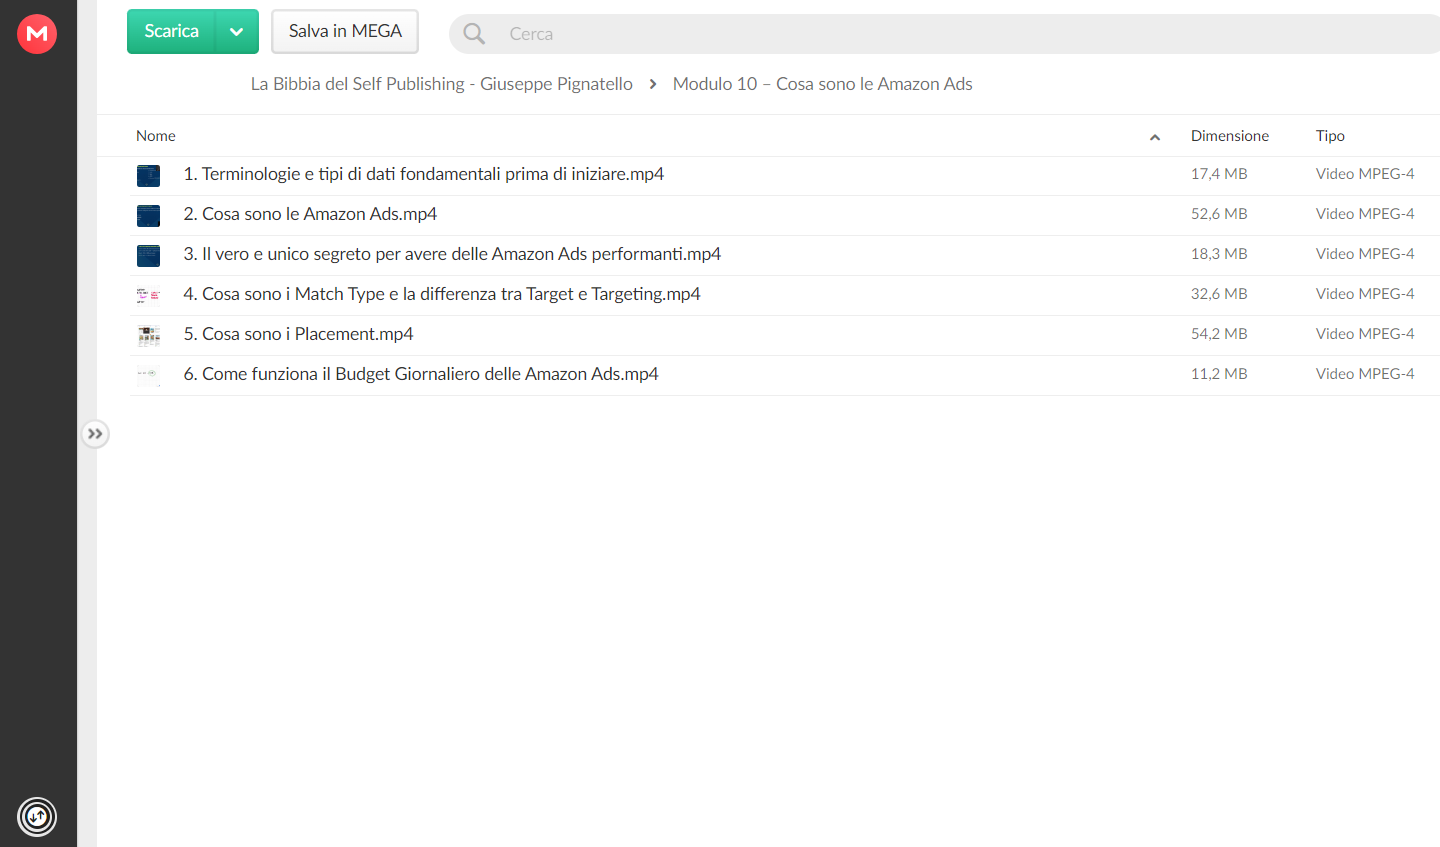Viewport: 1440px width, 847px height.
Task: Click the MEGA logo icon
Action: coord(37,34)
